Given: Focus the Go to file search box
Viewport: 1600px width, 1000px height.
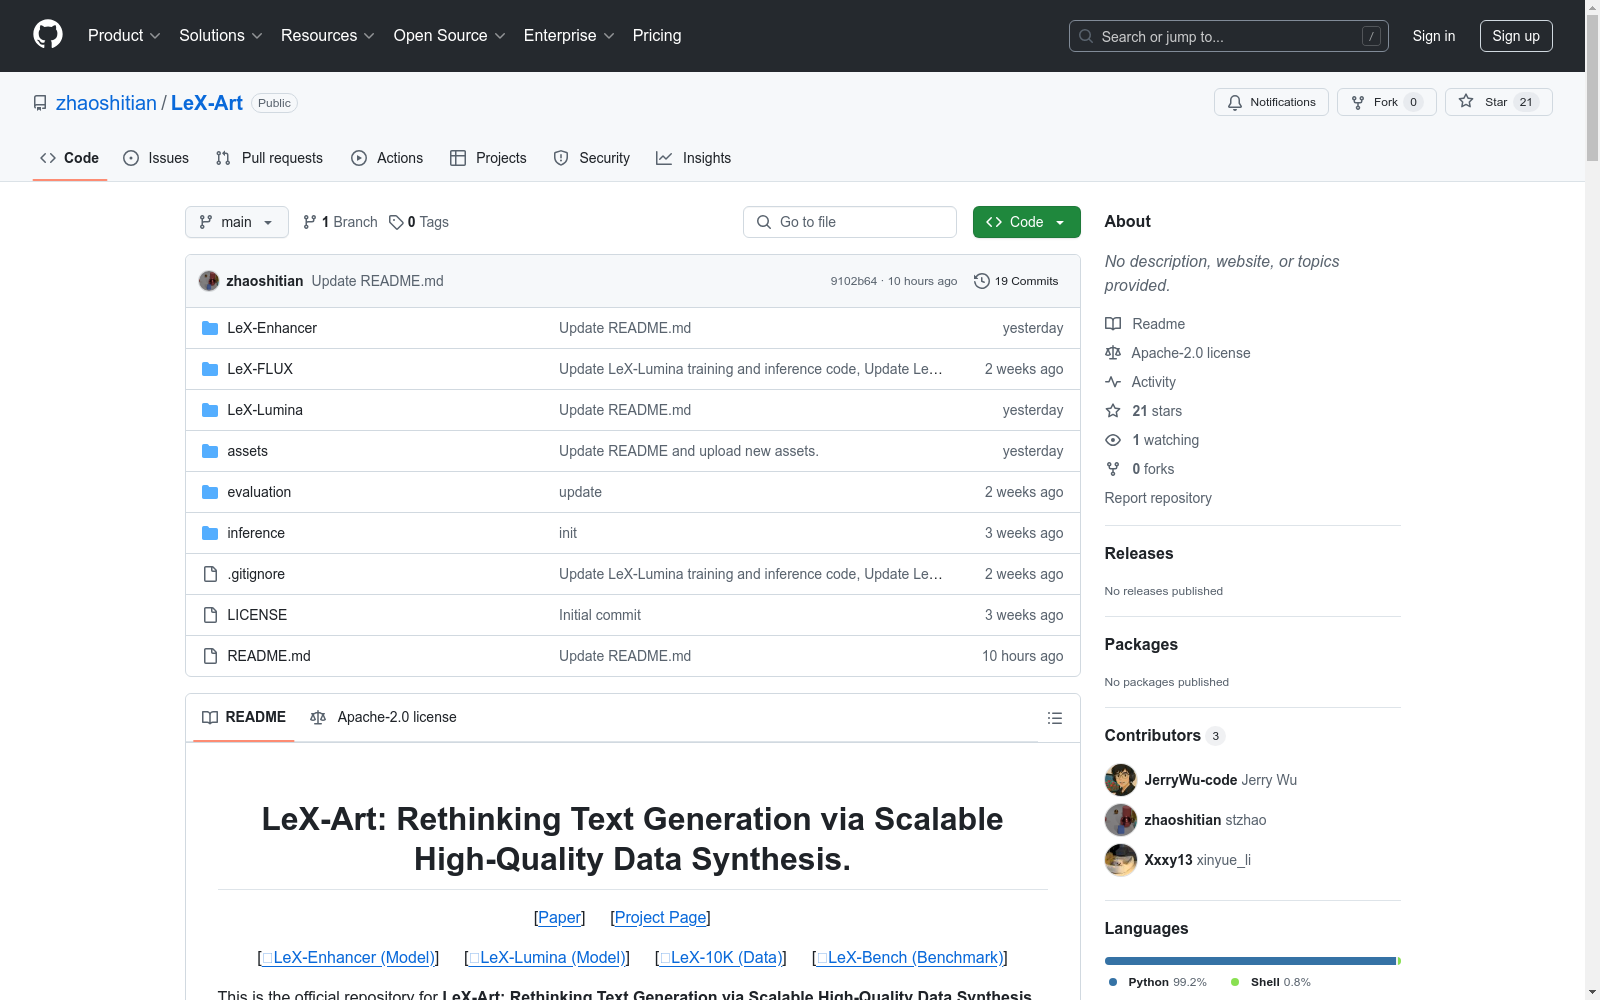Looking at the screenshot, I should coord(850,222).
